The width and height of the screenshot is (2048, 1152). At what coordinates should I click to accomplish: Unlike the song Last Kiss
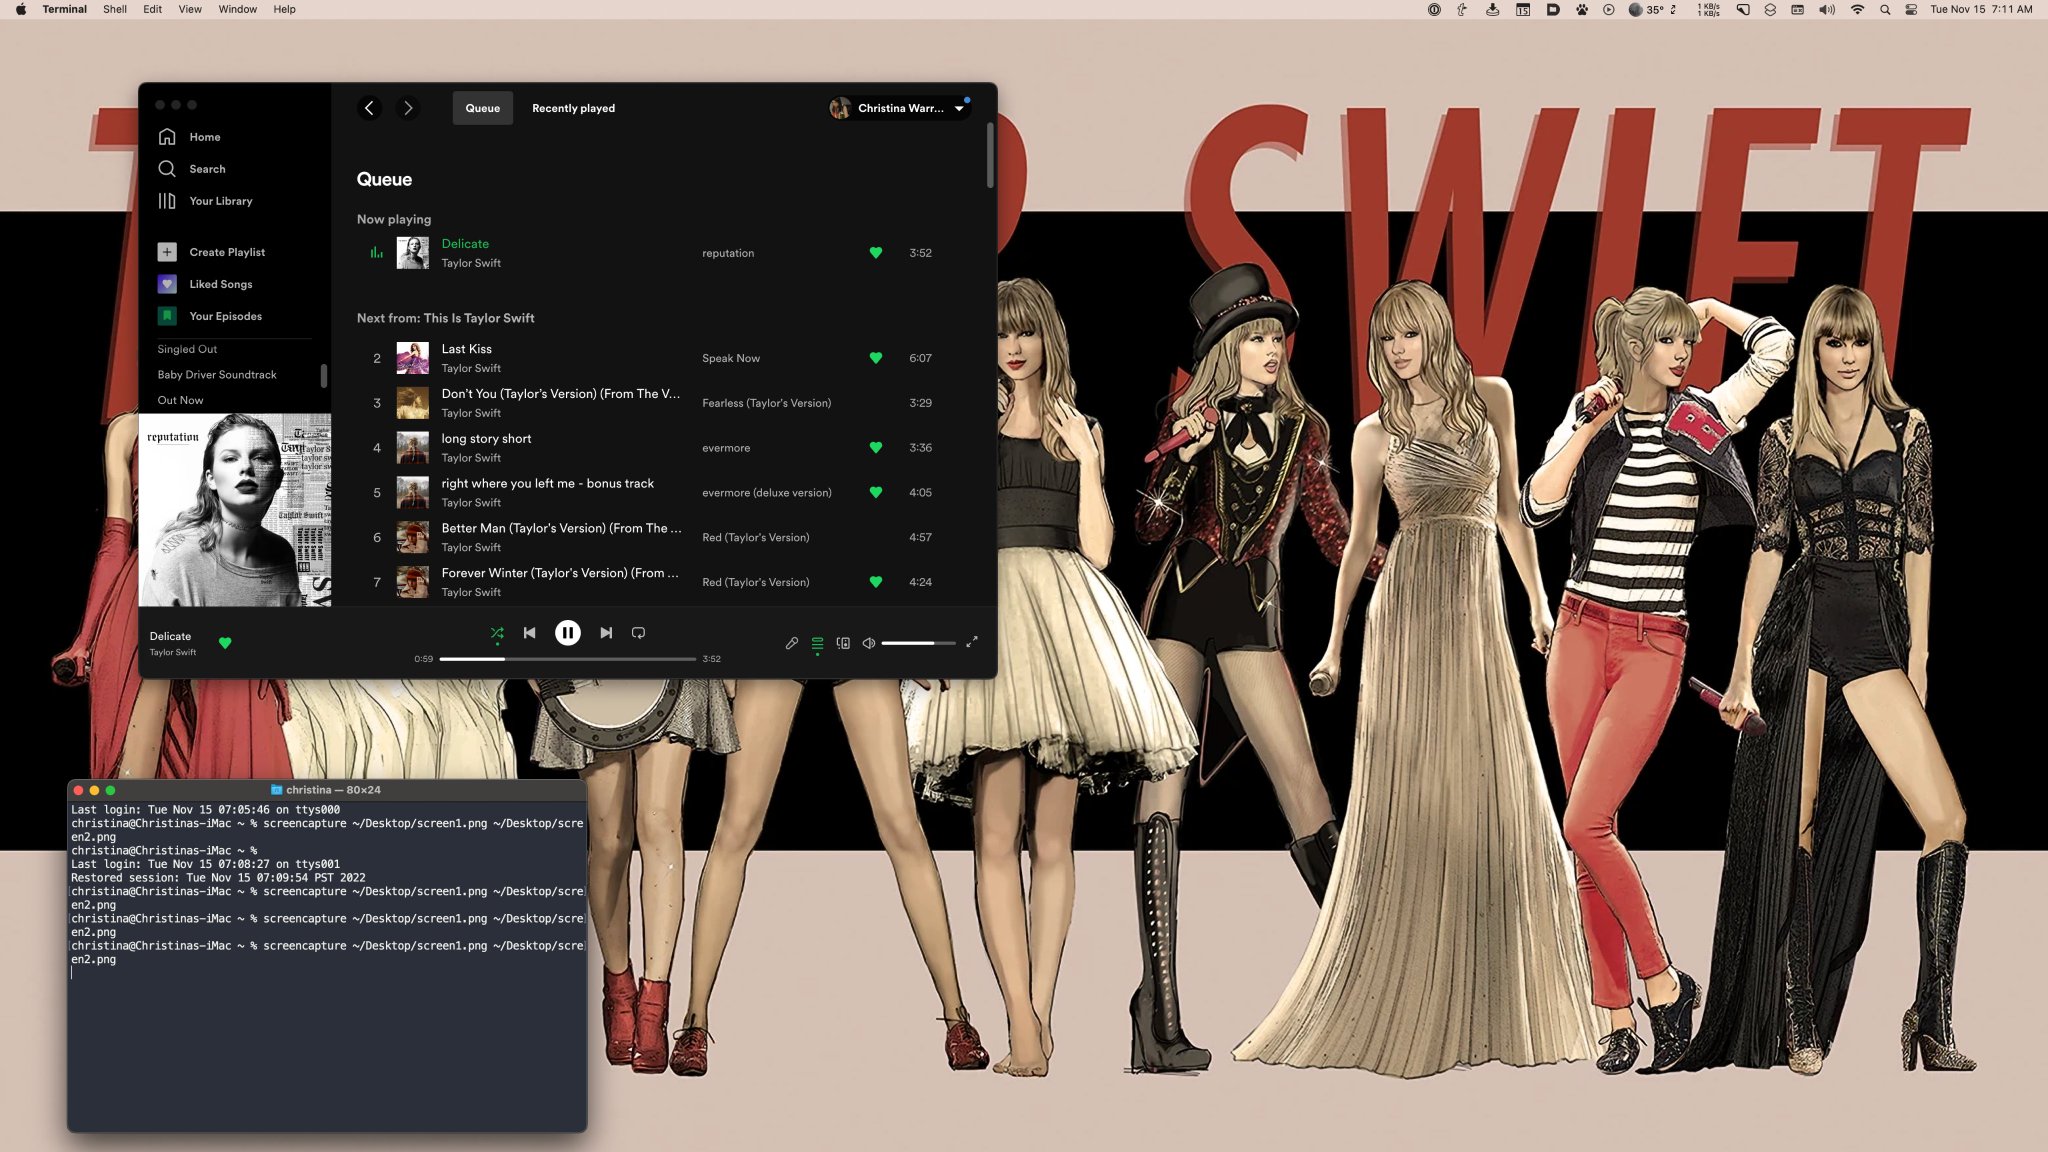[x=875, y=358]
